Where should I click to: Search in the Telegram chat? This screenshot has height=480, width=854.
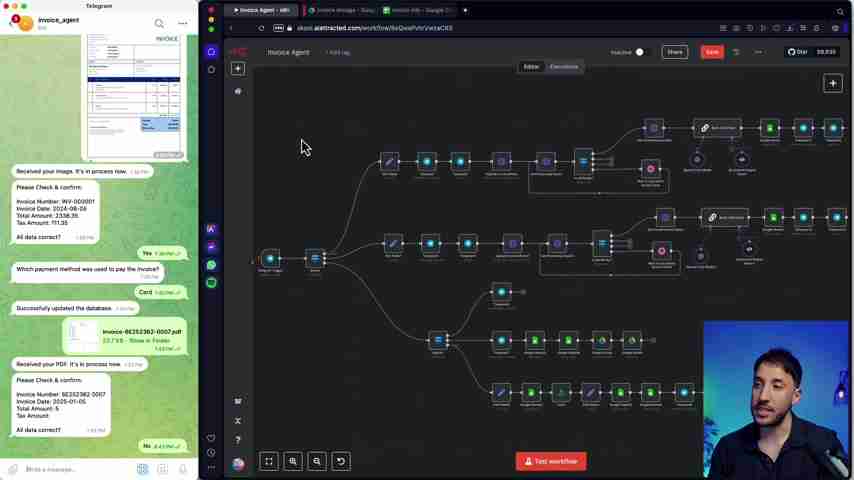(159, 23)
